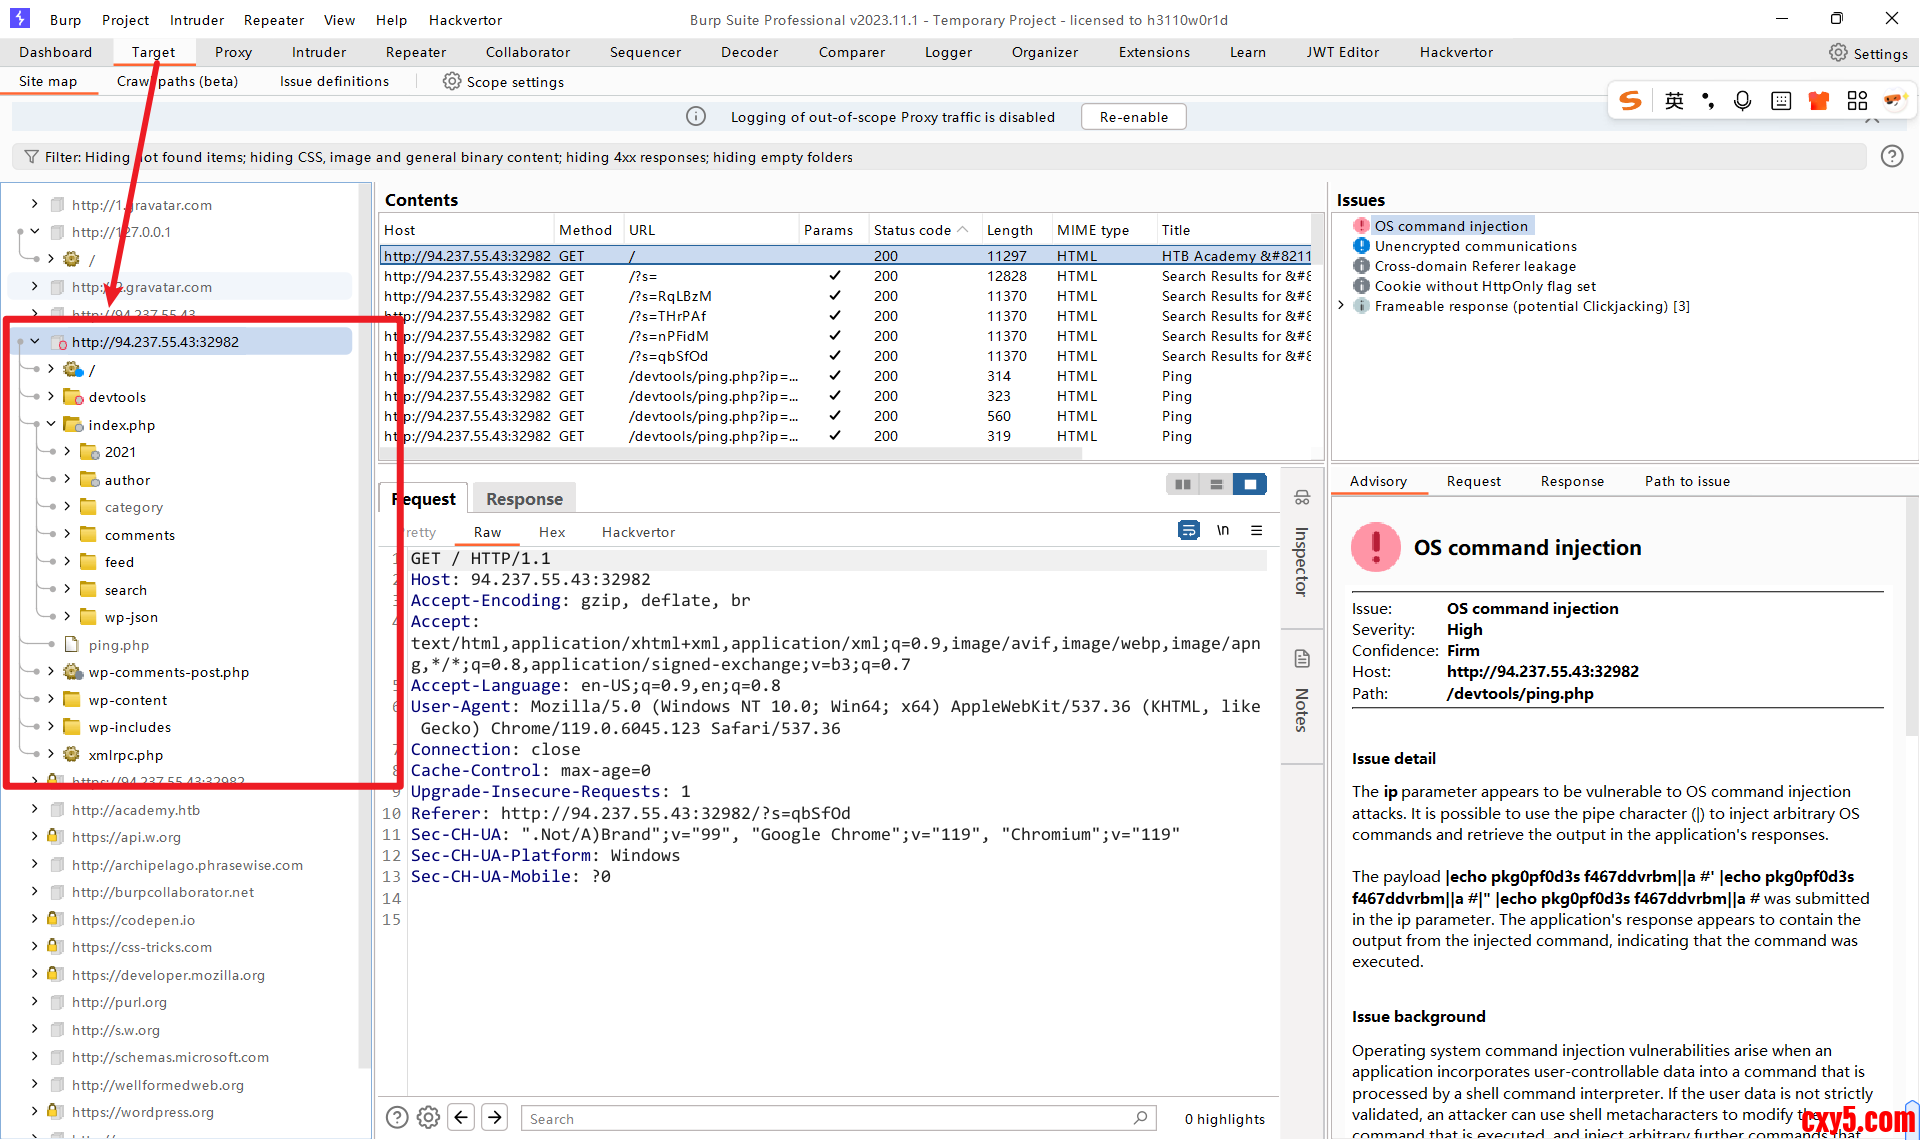1920x1140 pixels.
Task: Go to the previous search match arrow
Action: tap(461, 1118)
